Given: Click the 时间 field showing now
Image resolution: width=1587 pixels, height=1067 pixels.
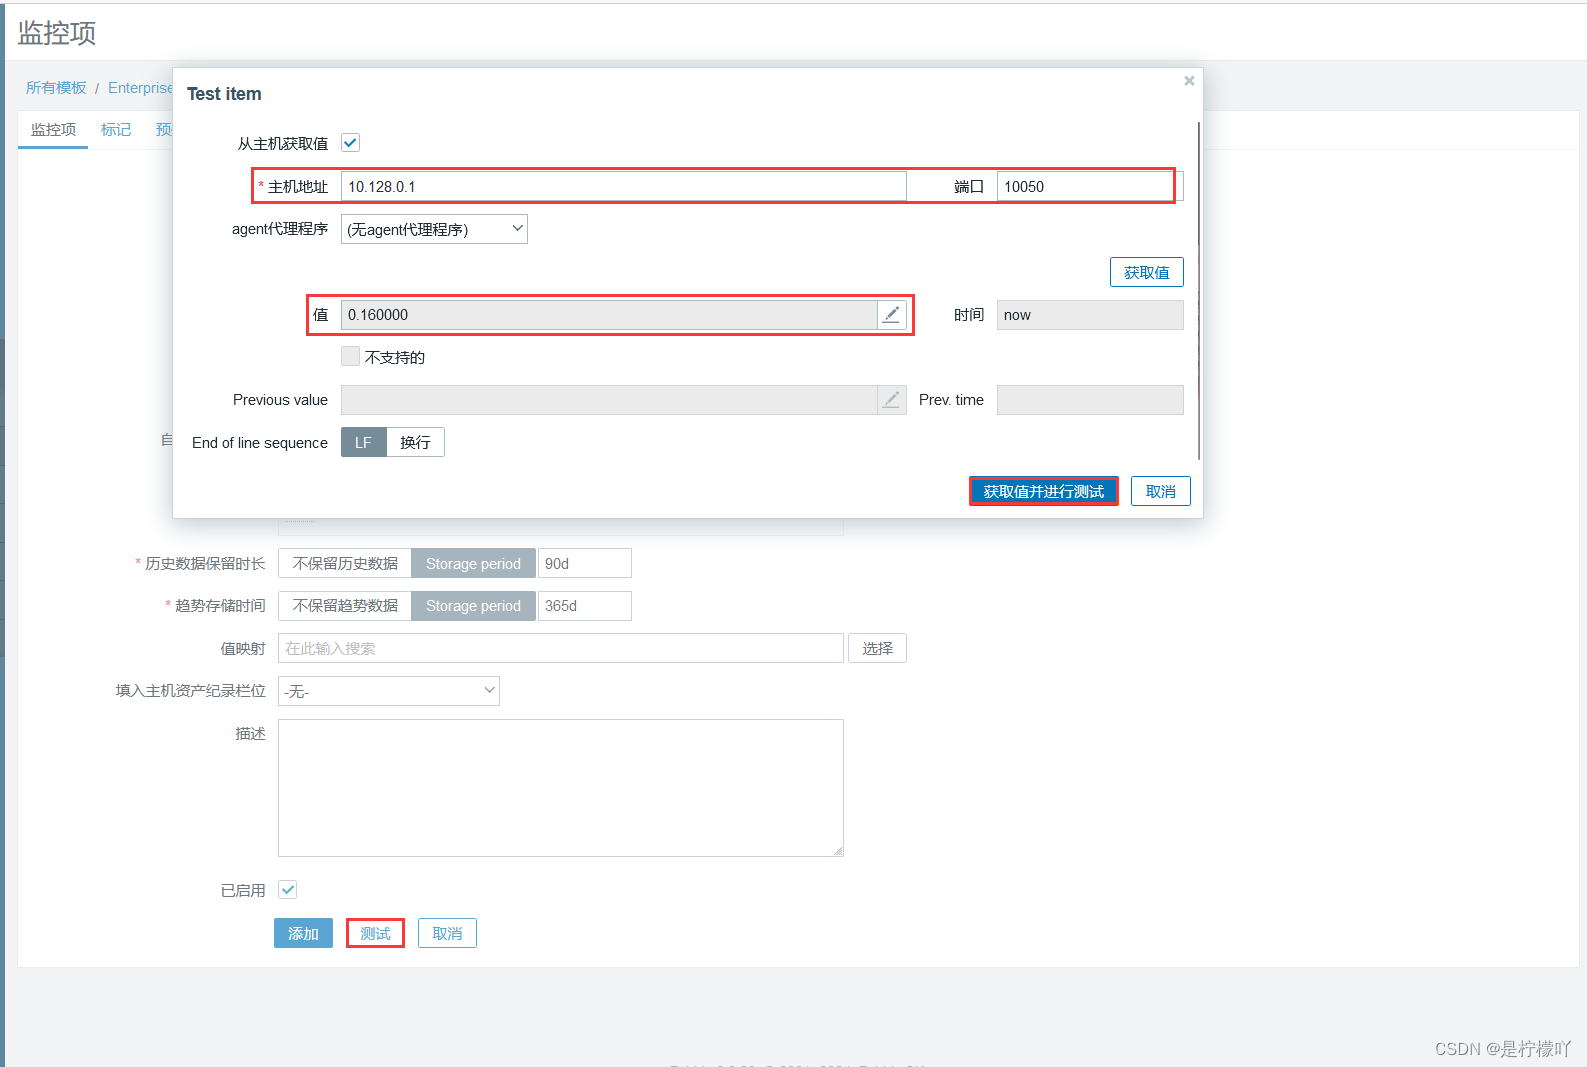Looking at the screenshot, I should click(x=1090, y=315).
